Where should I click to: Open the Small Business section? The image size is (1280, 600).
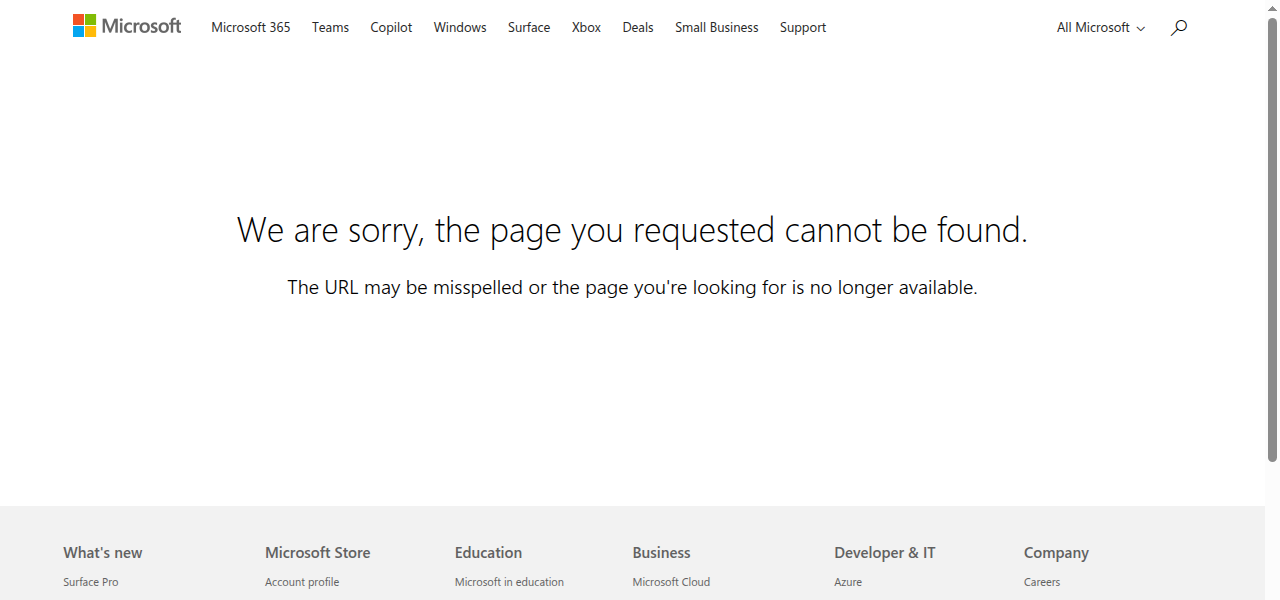coord(716,27)
